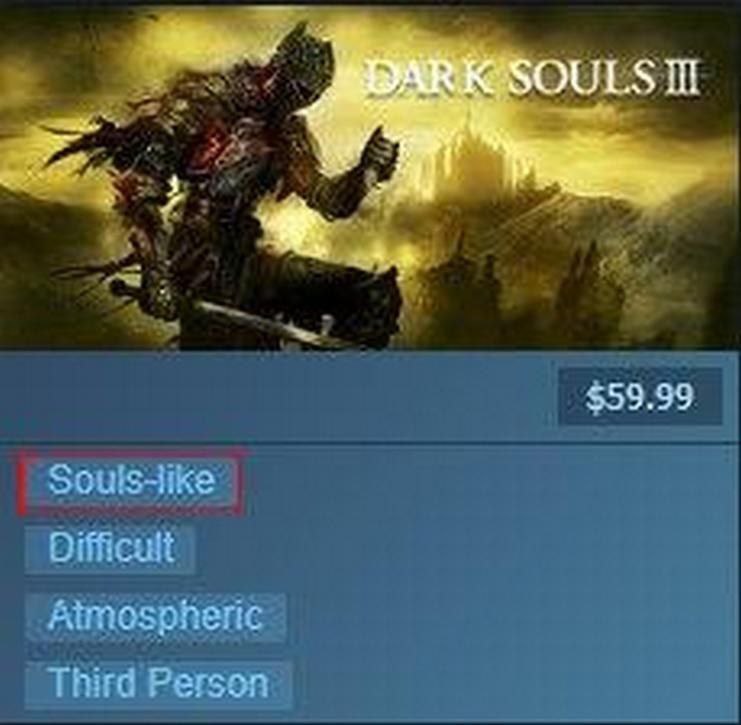Browse games tagged Difficult
This screenshot has height=725, width=741.
pos(110,548)
